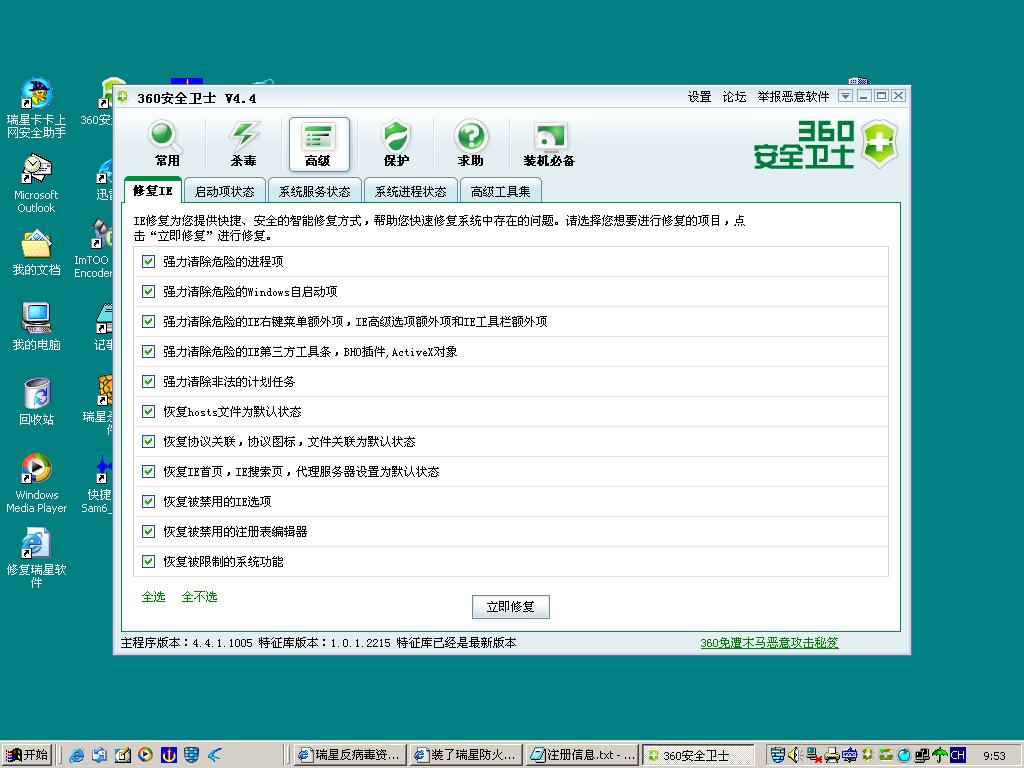Screen dimensions: 1024x768
Task: Click the 主程序版本 4.4.1.1005 status text
Action: pos(187,643)
